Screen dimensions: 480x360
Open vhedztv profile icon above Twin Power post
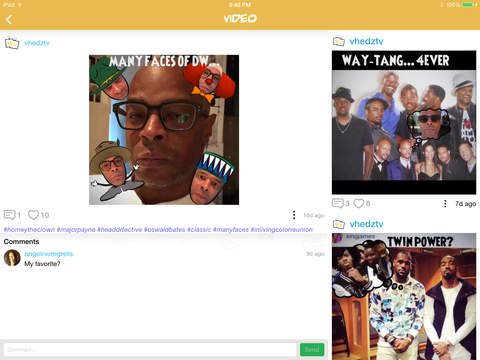(339, 224)
